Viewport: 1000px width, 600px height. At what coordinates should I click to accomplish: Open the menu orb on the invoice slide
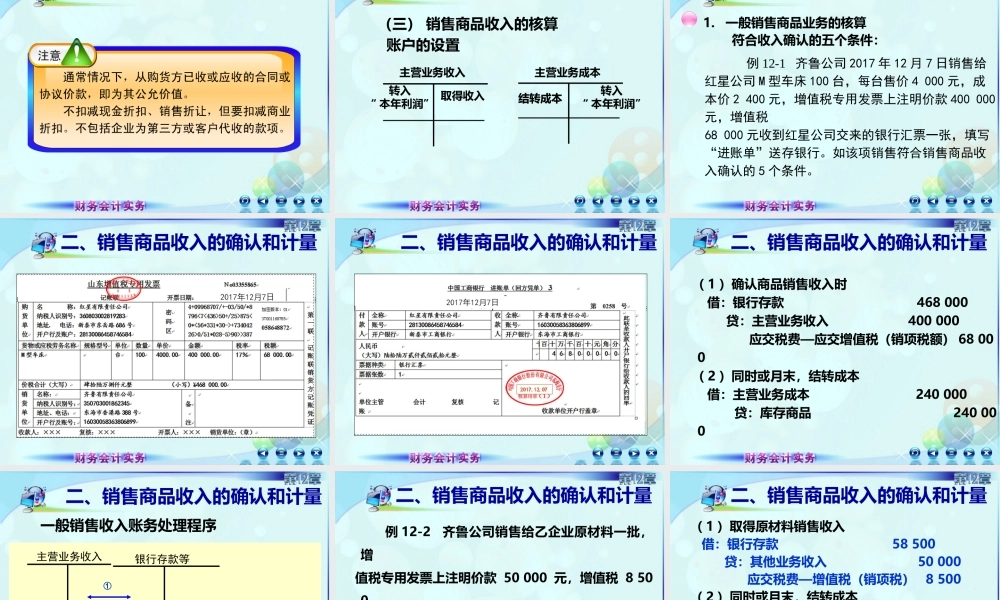280,453
